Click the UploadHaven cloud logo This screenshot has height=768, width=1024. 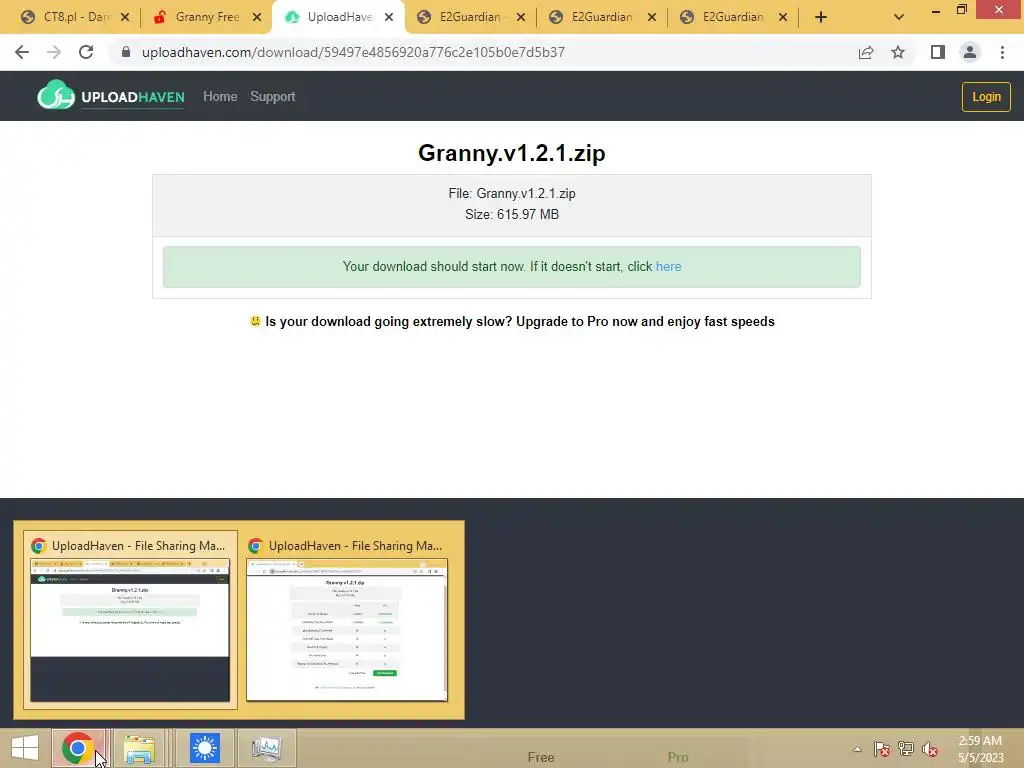(x=111, y=96)
